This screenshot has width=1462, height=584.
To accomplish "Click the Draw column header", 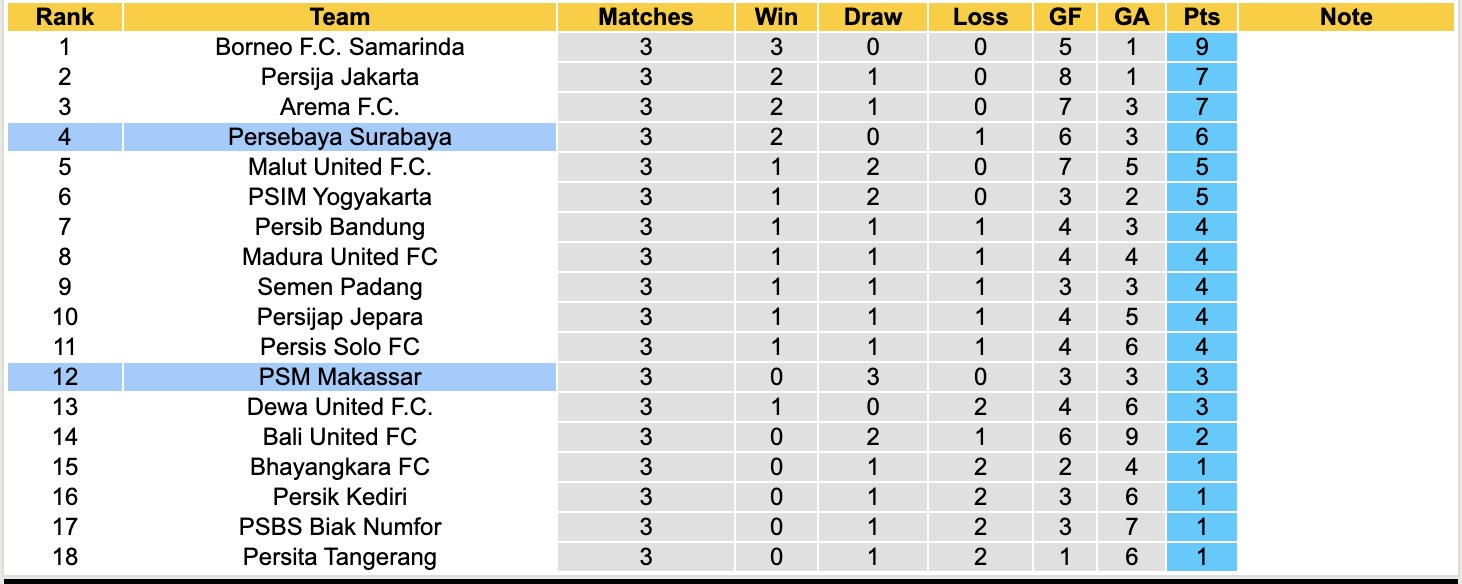I will pos(872,17).
